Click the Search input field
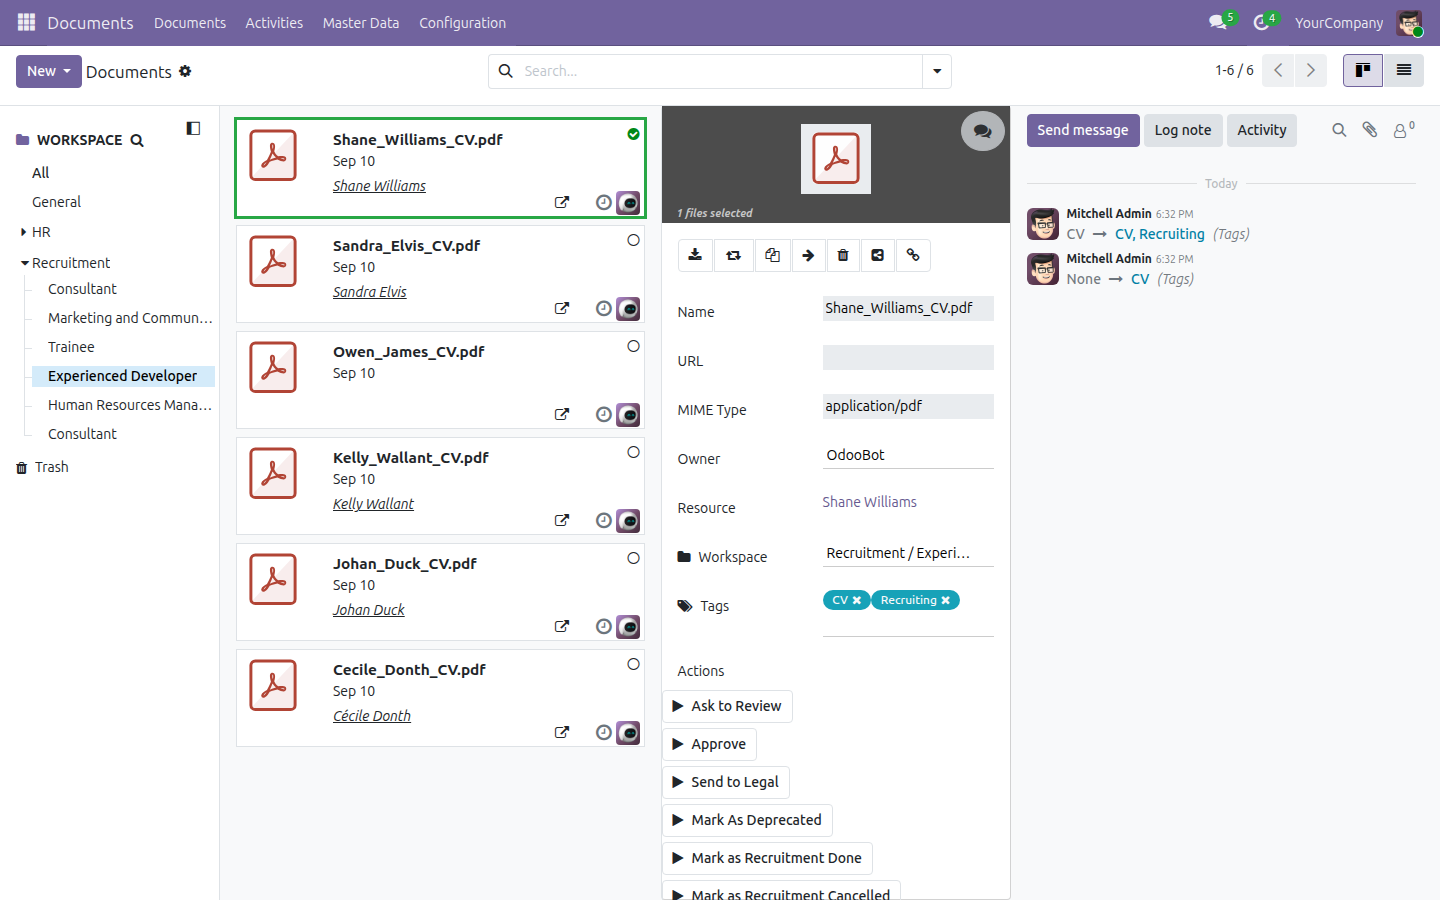1440x900 pixels. pos(720,71)
